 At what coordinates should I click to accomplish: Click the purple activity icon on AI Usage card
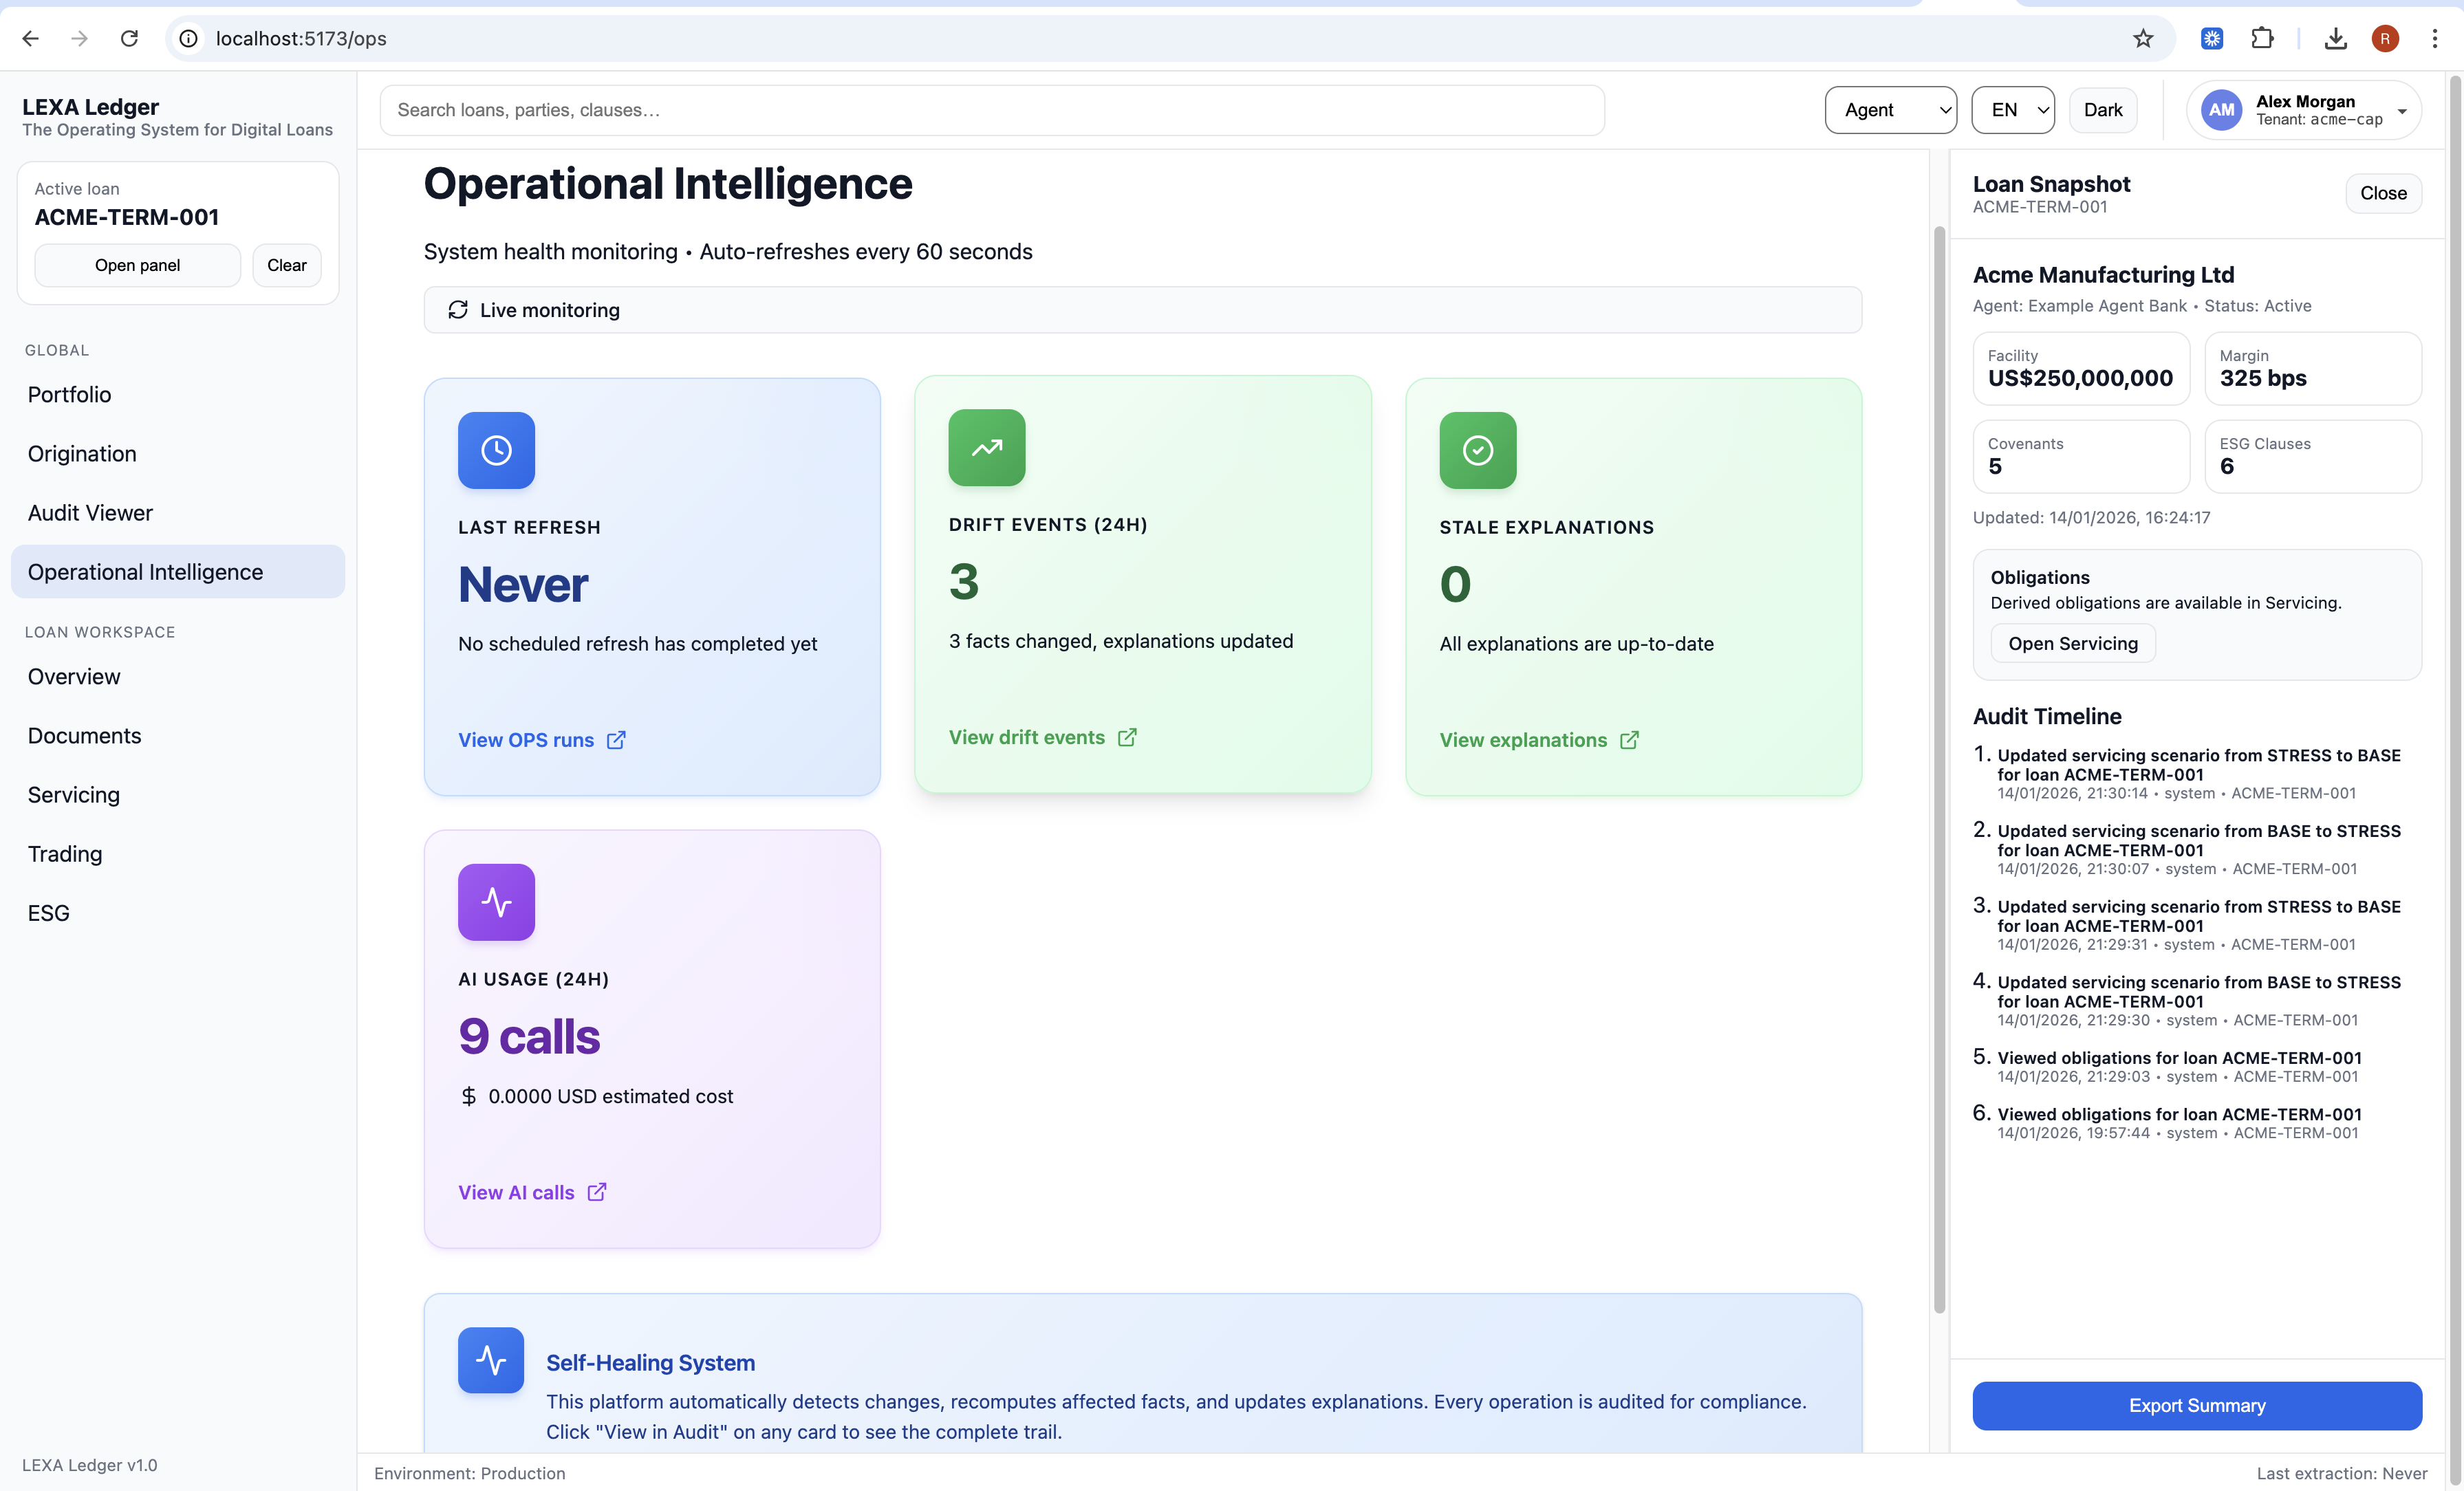pos(496,902)
